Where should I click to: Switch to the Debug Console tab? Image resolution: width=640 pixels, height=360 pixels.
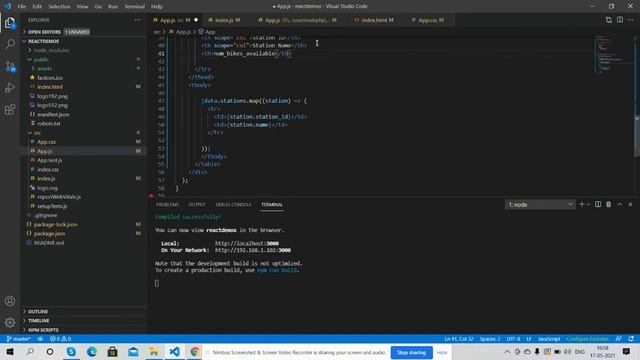pyautogui.click(x=233, y=204)
